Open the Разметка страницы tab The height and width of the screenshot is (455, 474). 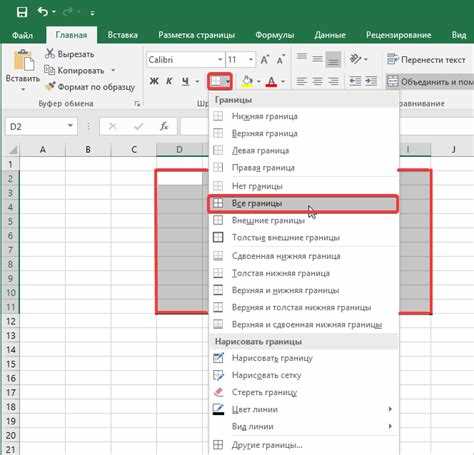pos(196,35)
